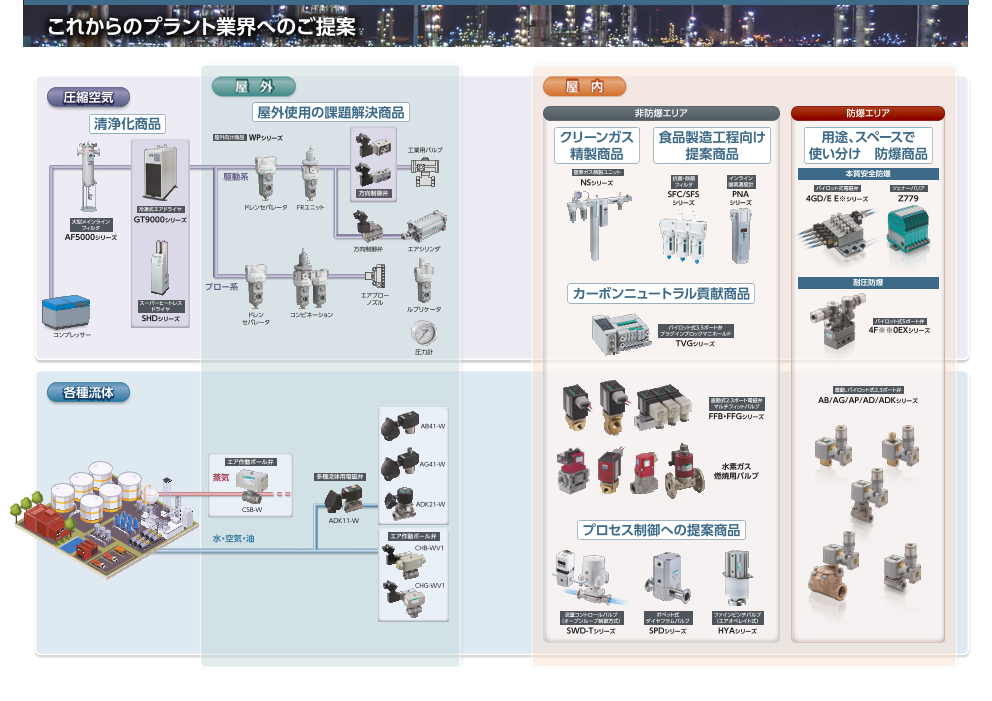992x701 pixels.
Task: Select the 食品製造工程向け提案商品 heading box
Action: [x=712, y=146]
